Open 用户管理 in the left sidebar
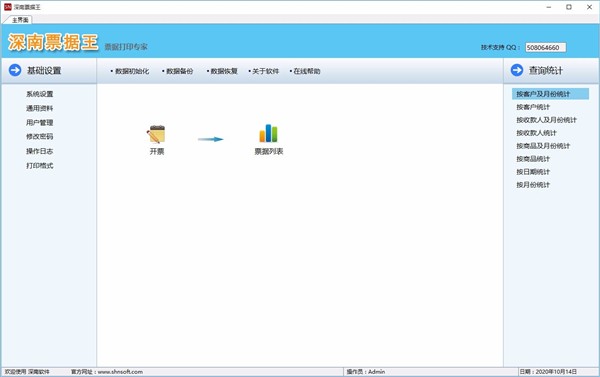The width and height of the screenshot is (600, 377). point(40,122)
